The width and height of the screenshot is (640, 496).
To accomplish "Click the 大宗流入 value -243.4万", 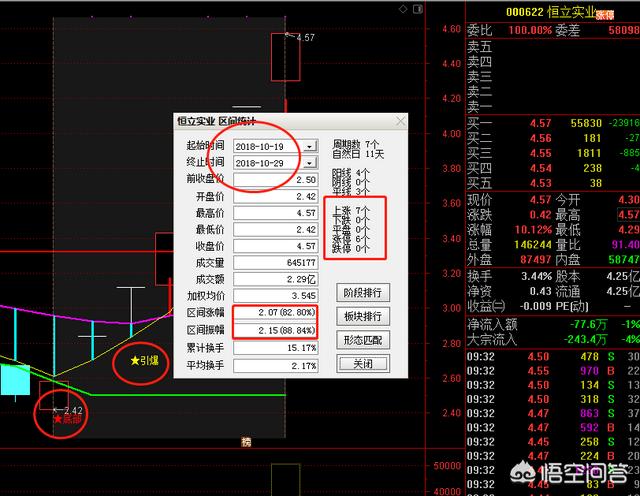I will [585, 339].
